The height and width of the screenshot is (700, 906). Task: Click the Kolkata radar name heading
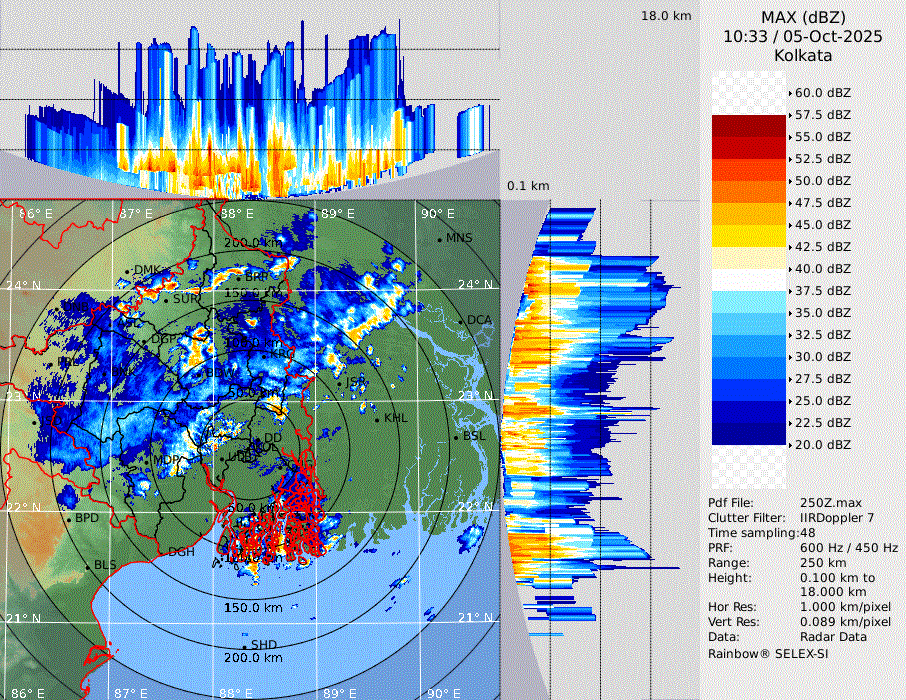click(802, 55)
